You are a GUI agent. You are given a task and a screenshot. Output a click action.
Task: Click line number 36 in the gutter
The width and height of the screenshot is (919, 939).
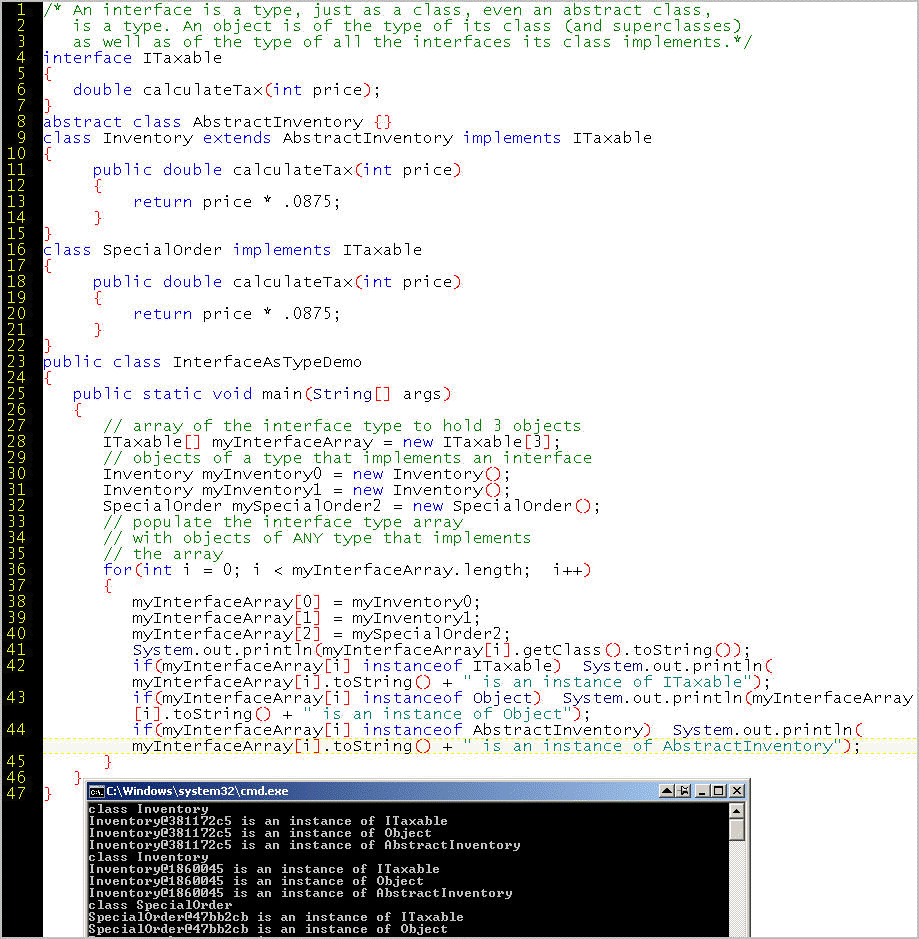[16, 570]
